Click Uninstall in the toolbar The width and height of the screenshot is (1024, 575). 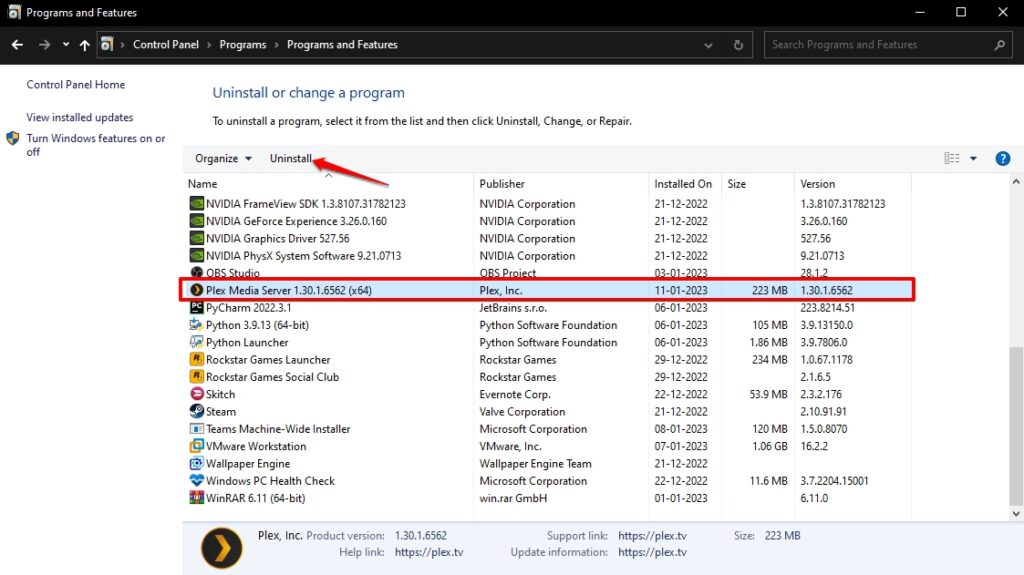(291, 159)
